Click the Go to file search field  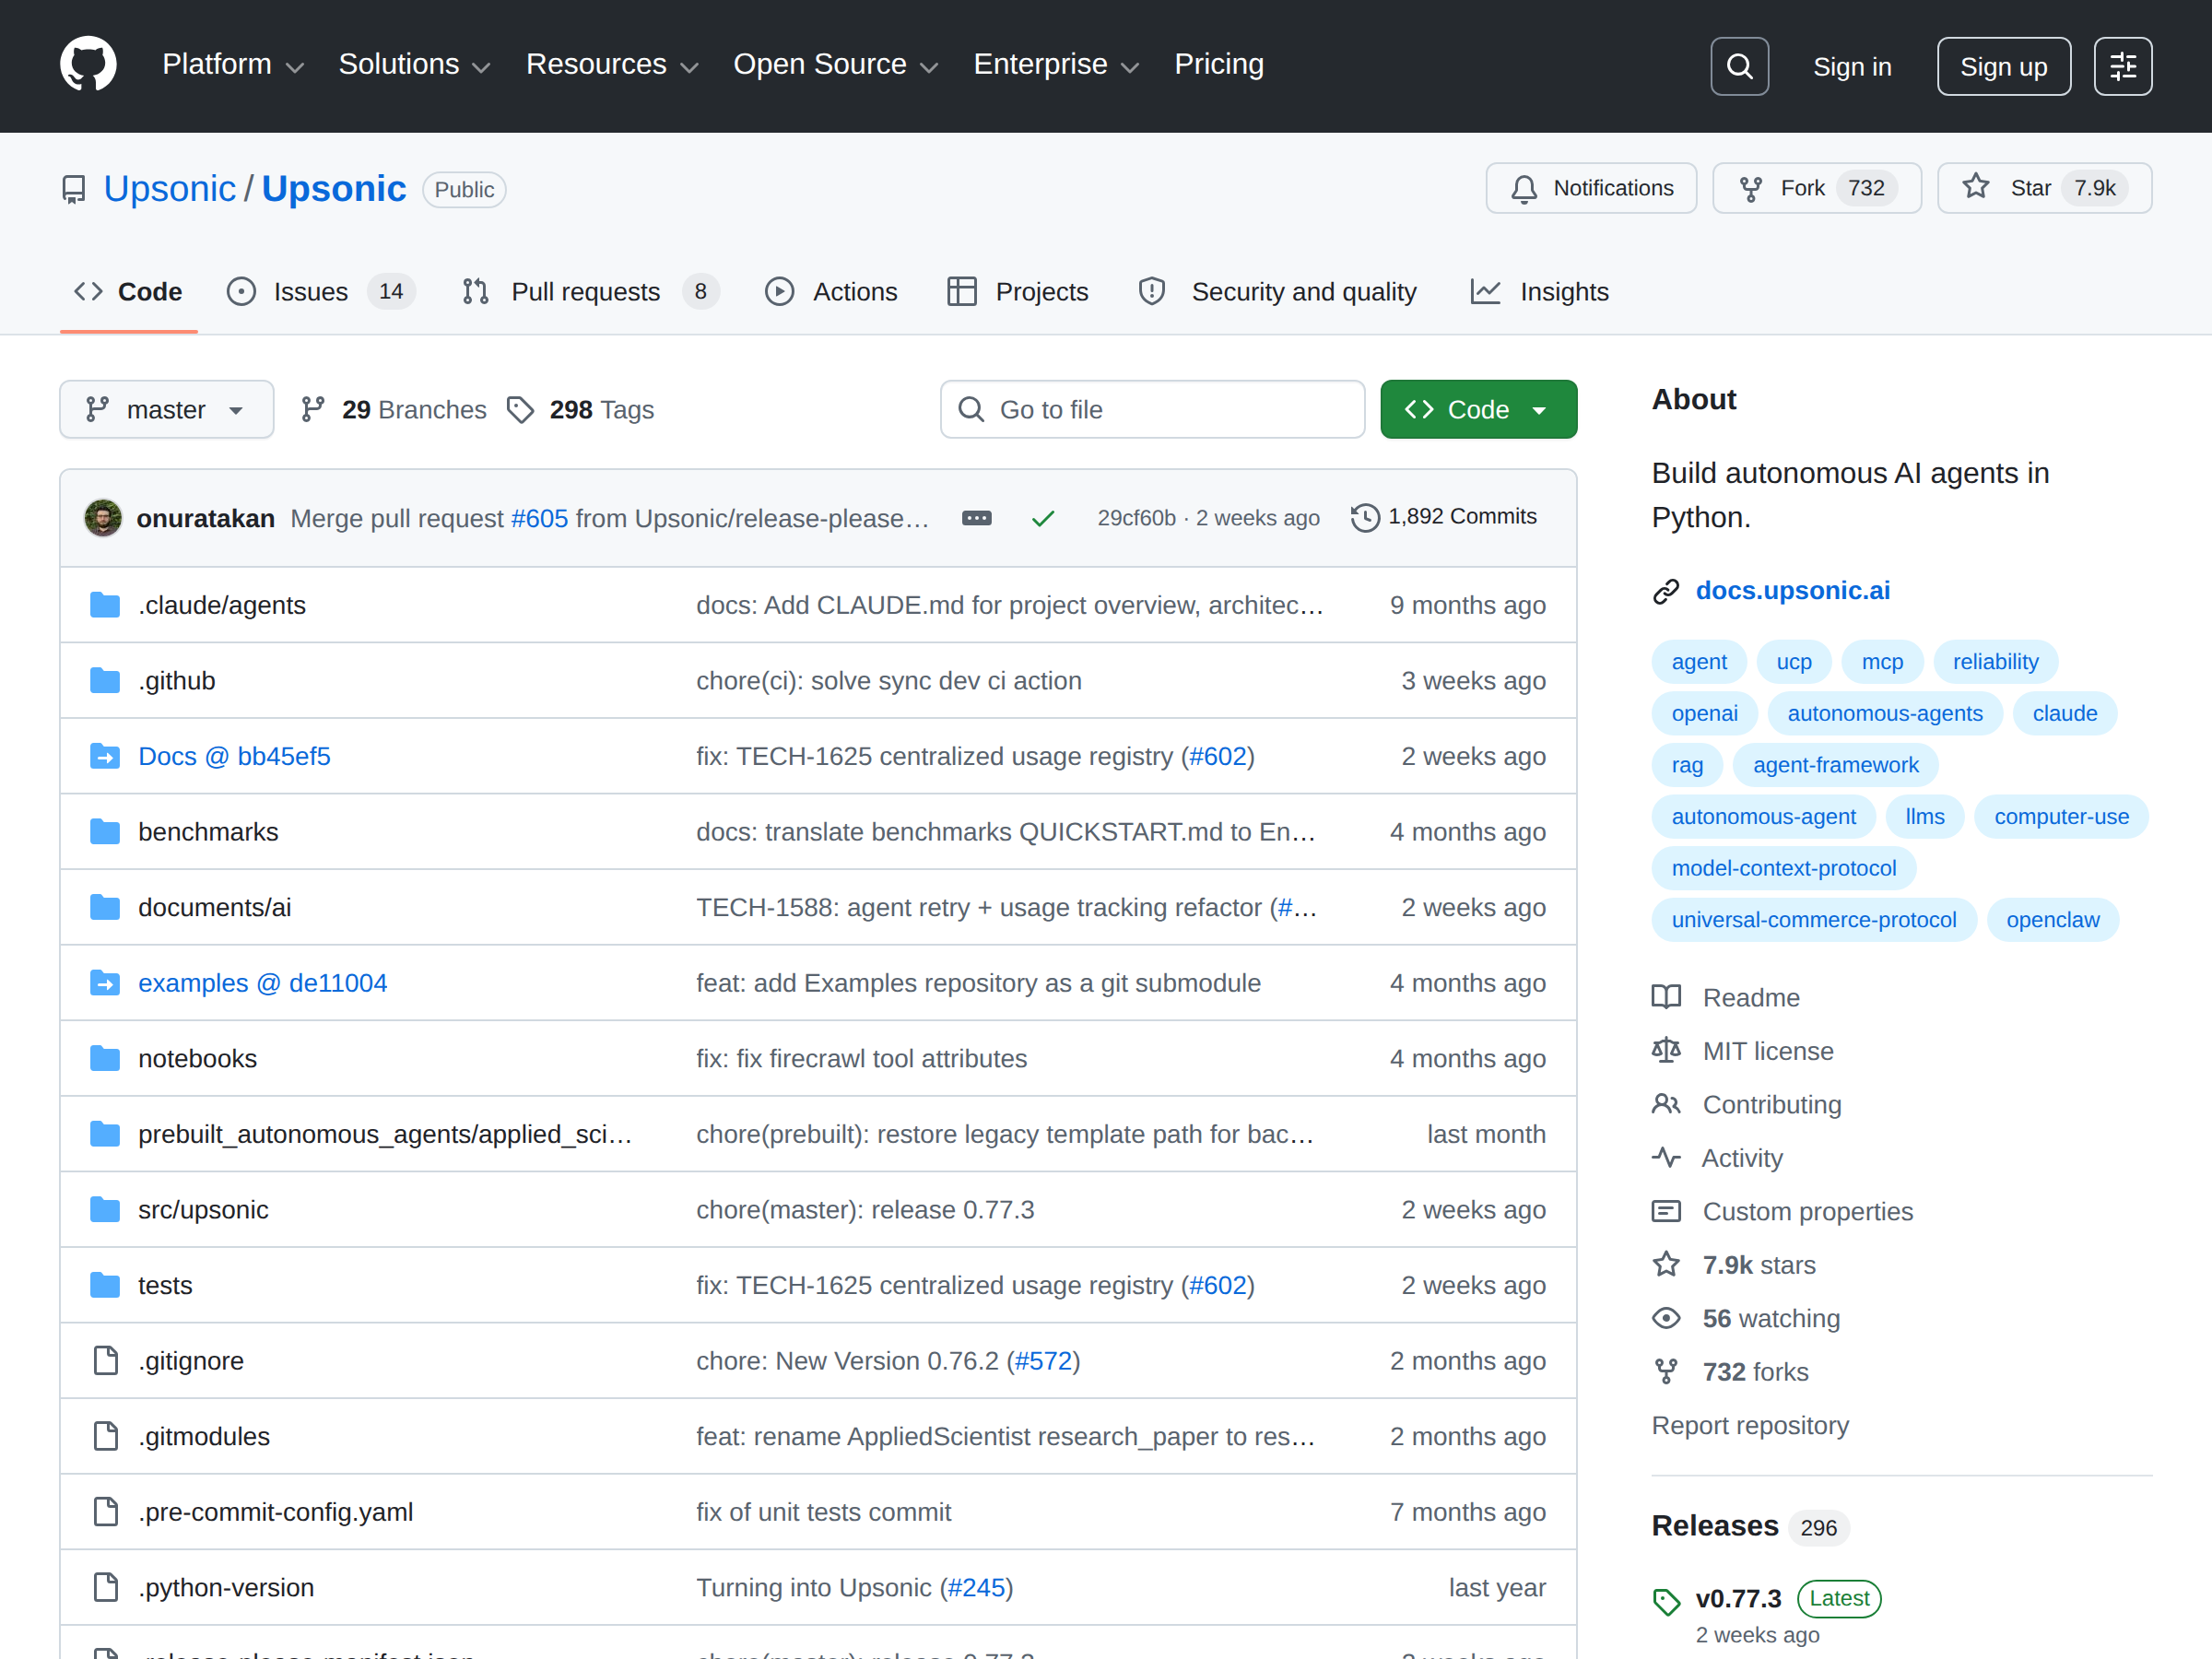point(1152,410)
